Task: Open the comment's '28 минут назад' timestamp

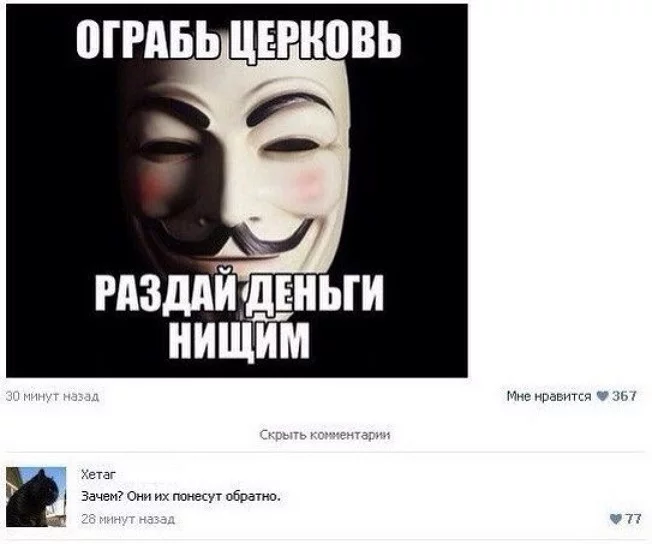Action: [128, 519]
